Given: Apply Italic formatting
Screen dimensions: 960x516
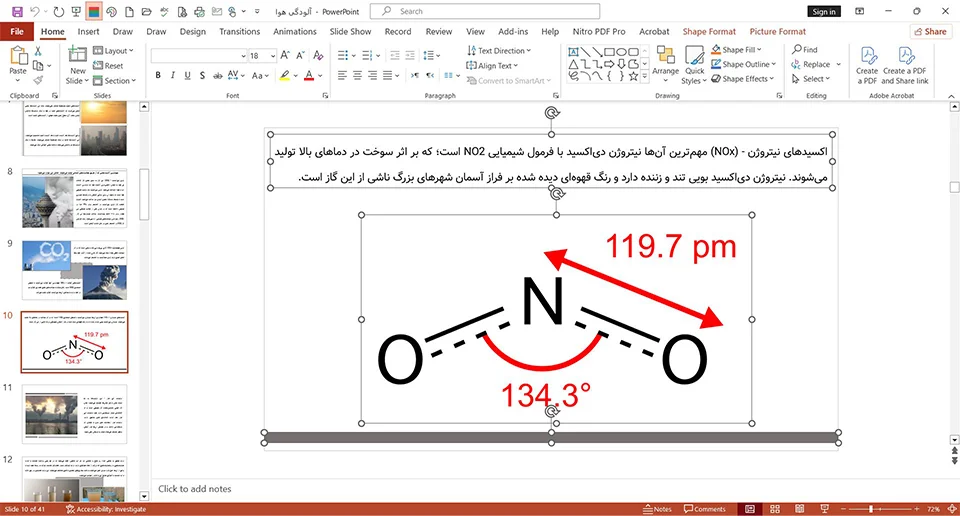Looking at the screenshot, I should [x=173, y=75].
